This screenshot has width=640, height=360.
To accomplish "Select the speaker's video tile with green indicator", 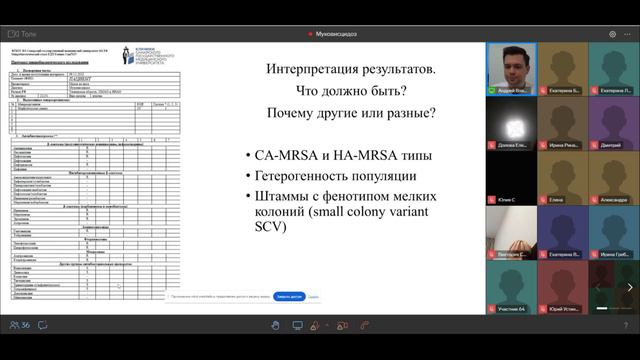I will (511, 69).
